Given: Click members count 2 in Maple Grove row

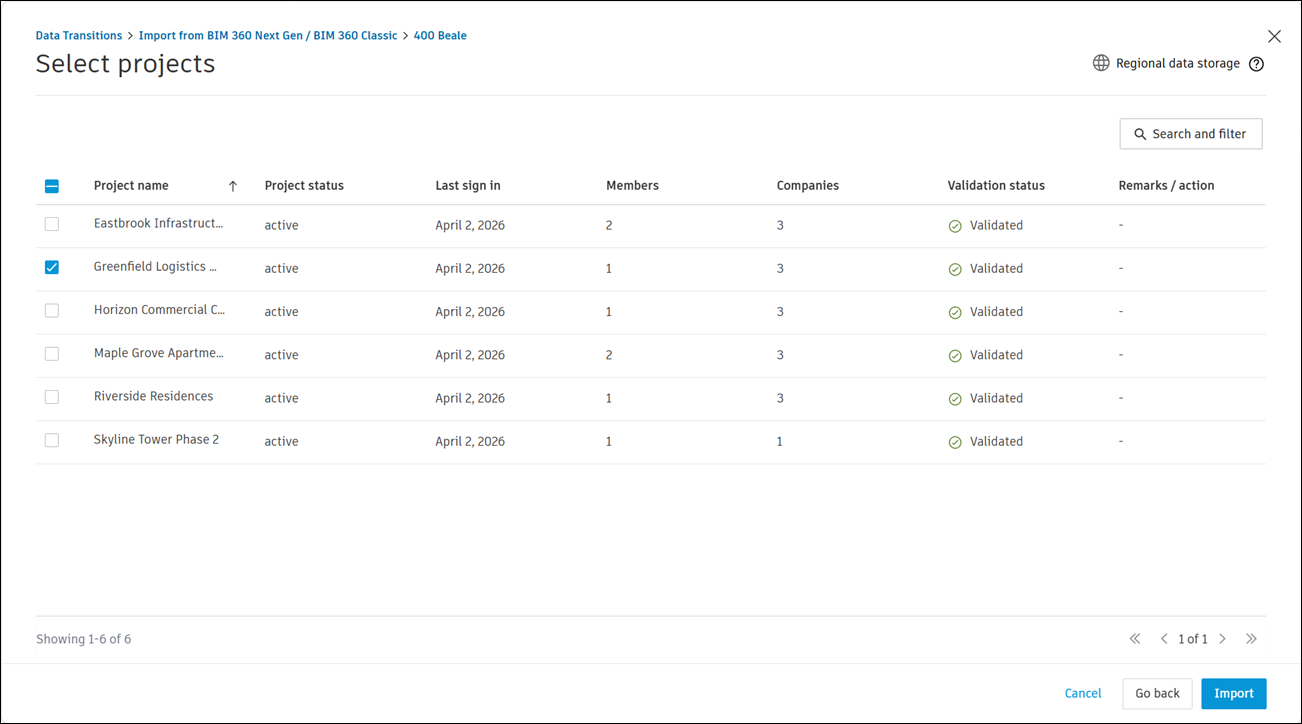Looking at the screenshot, I should tap(609, 355).
